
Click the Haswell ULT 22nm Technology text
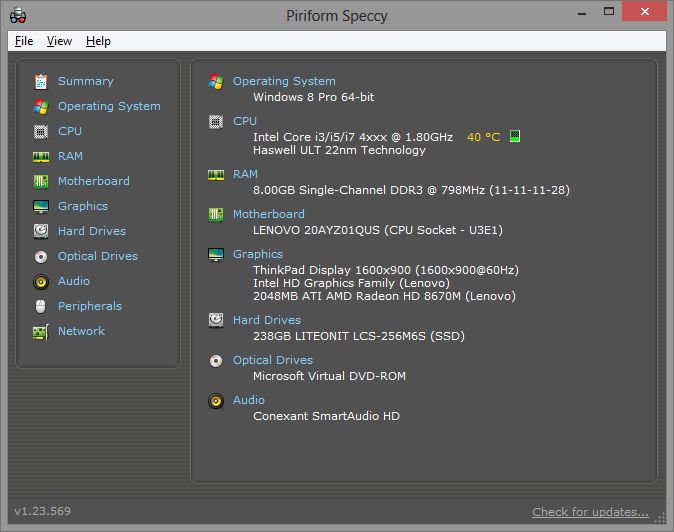pos(339,150)
